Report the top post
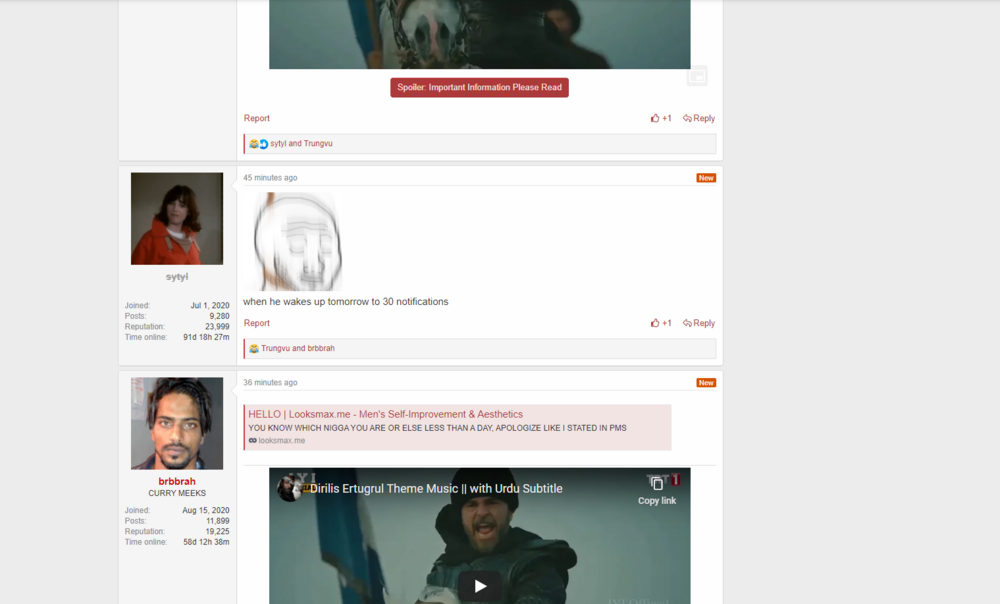1000x604 pixels. tap(256, 118)
